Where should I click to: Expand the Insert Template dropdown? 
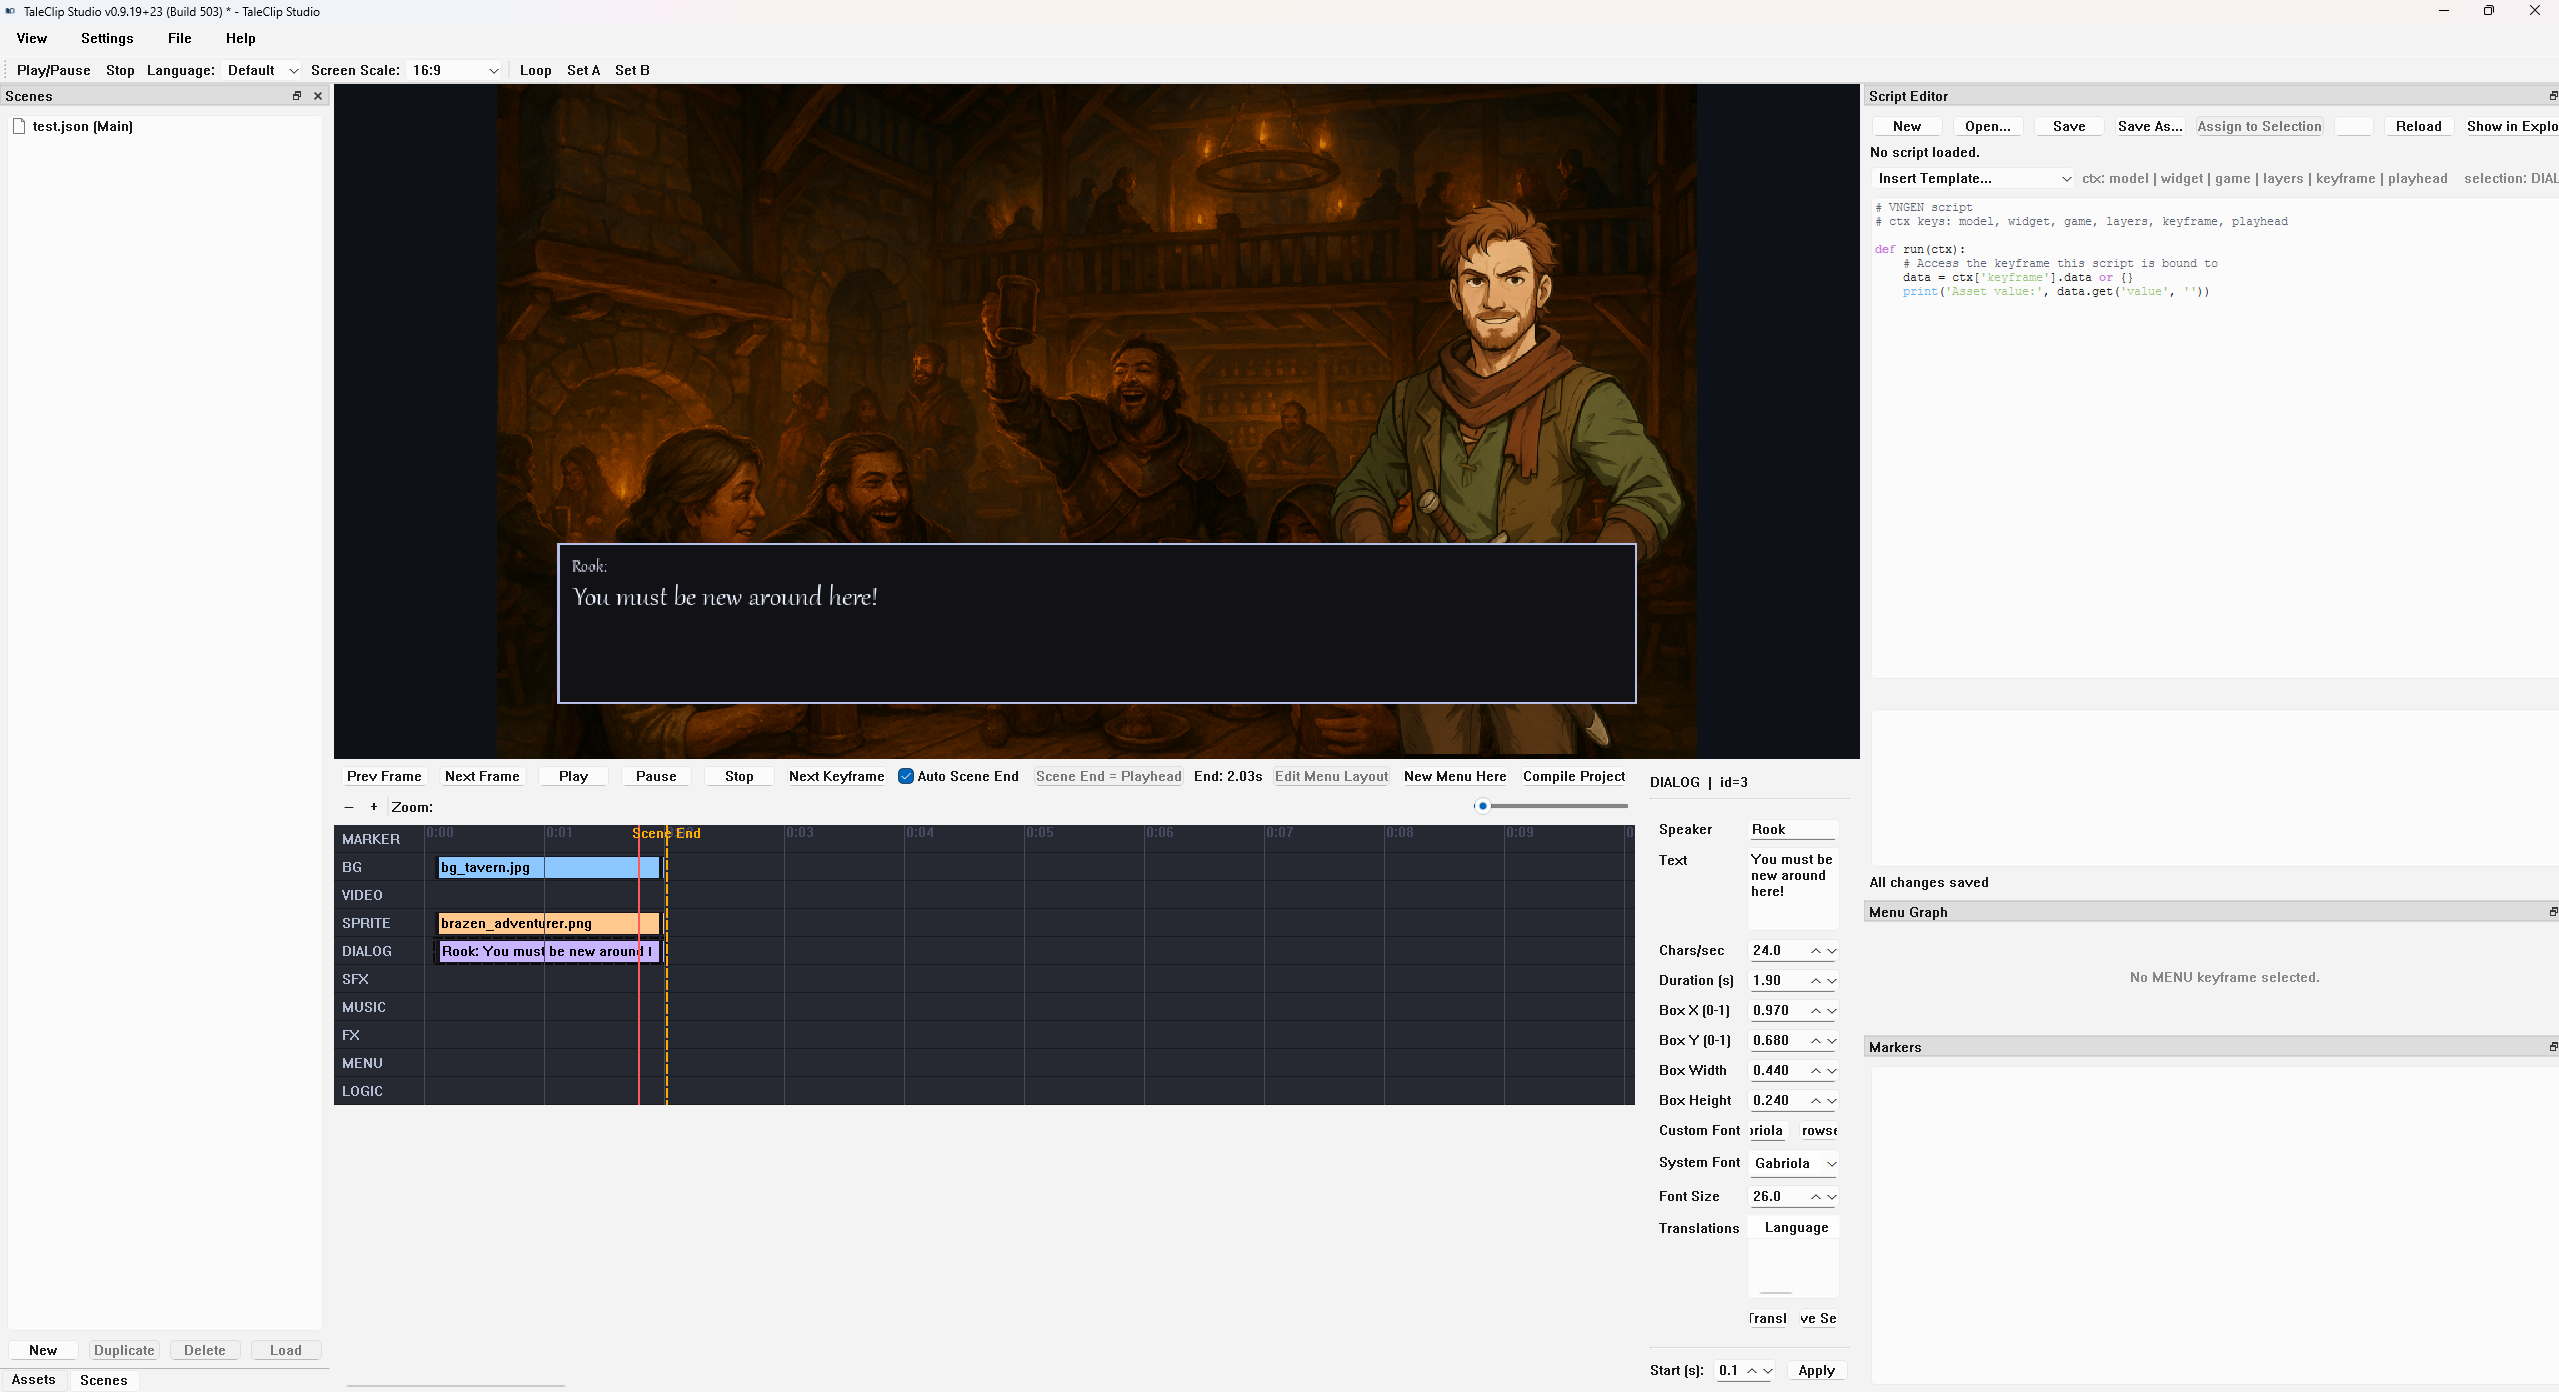coord(1974,178)
